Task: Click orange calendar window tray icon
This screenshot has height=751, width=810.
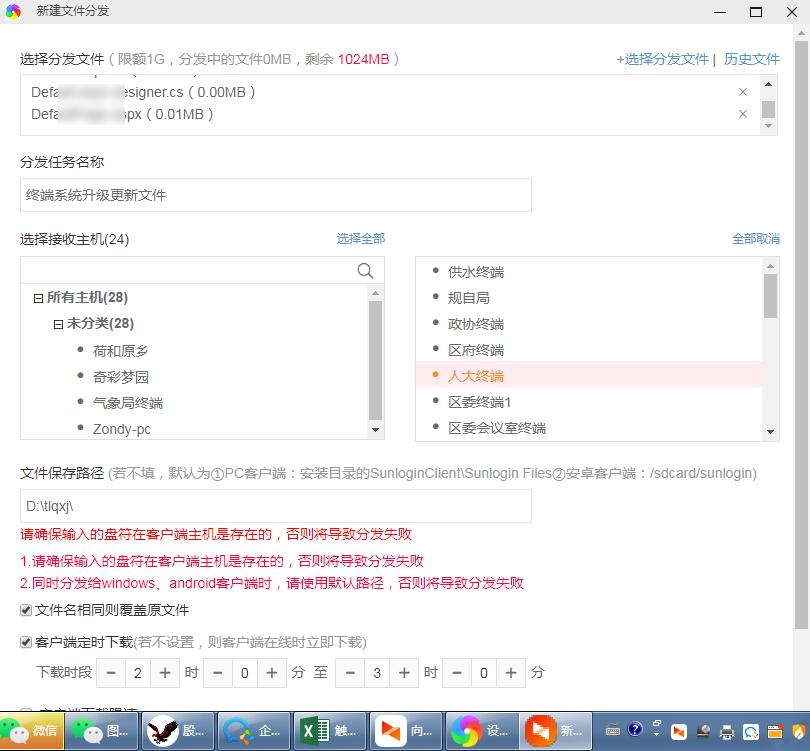Action: pos(775,731)
